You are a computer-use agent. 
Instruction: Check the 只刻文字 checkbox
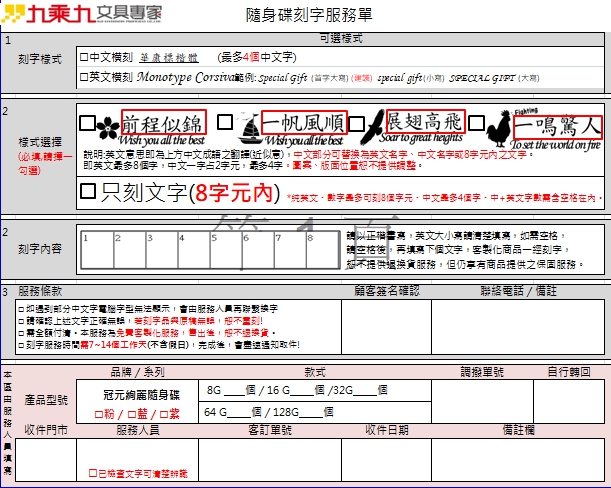[88, 191]
